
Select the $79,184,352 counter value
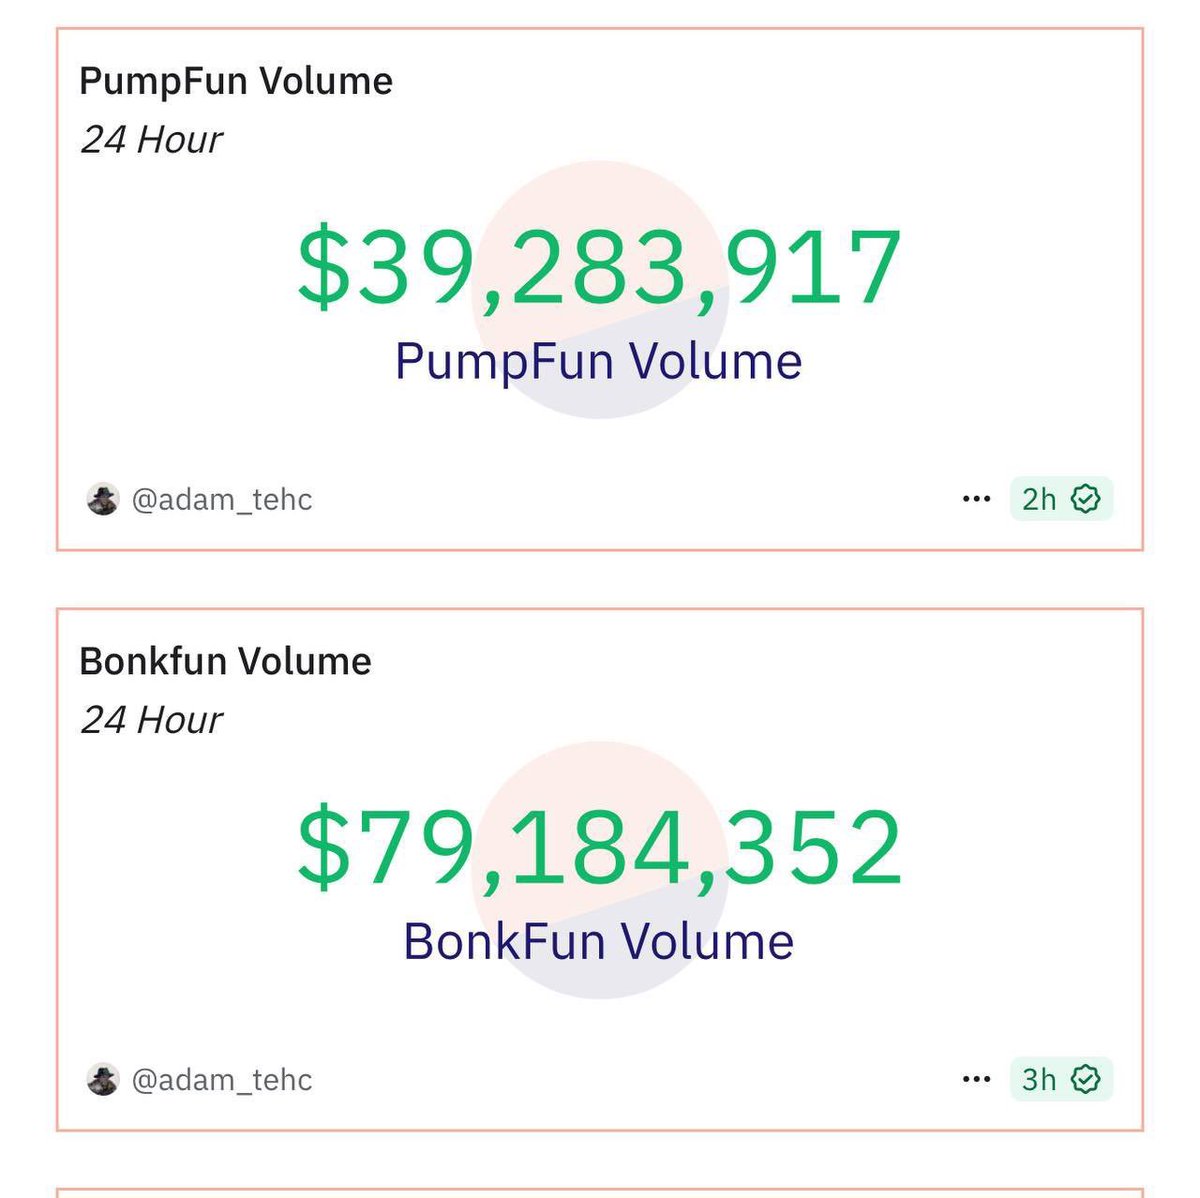point(600,848)
